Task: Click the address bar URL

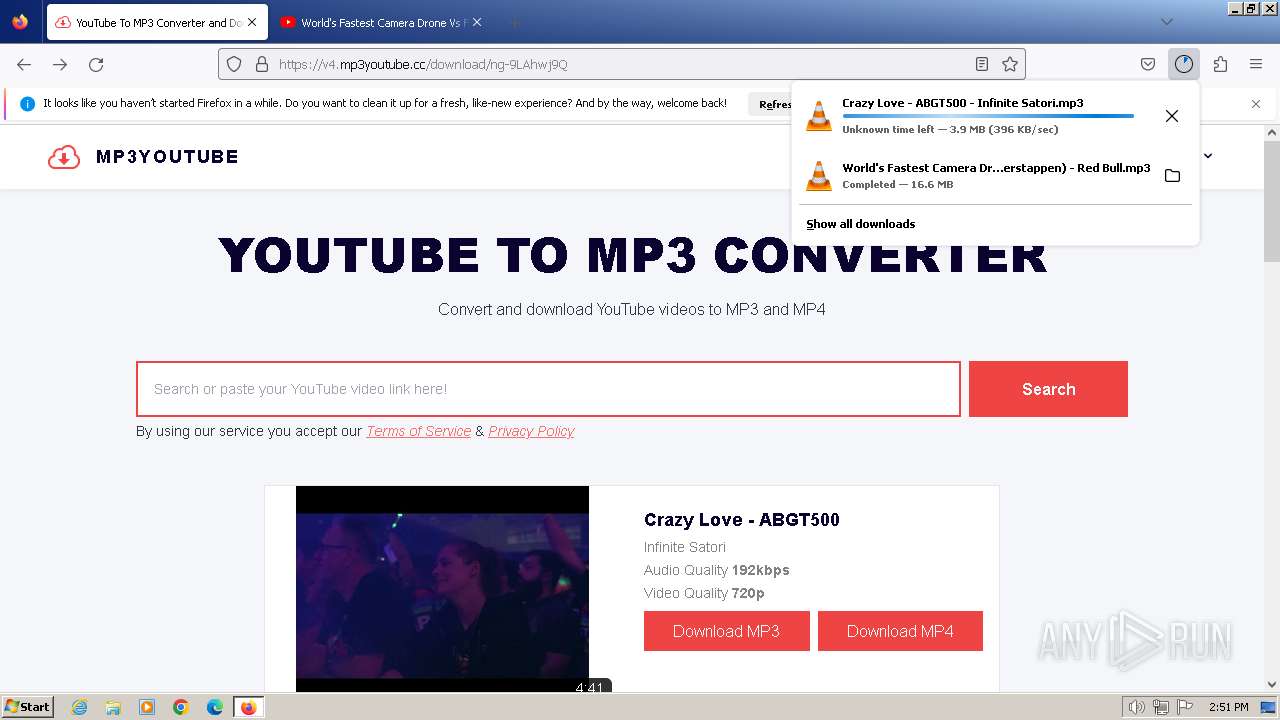Action: (x=424, y=64)
